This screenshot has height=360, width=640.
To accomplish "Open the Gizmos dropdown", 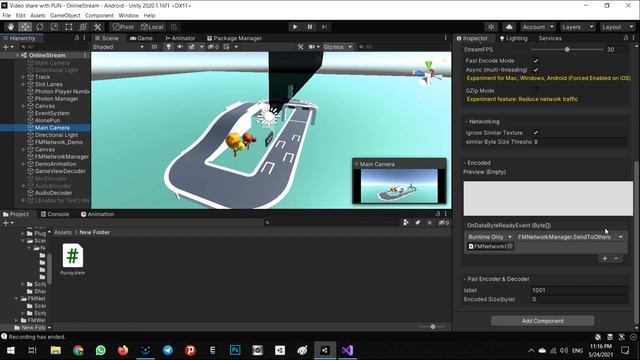I will (338, 47).
